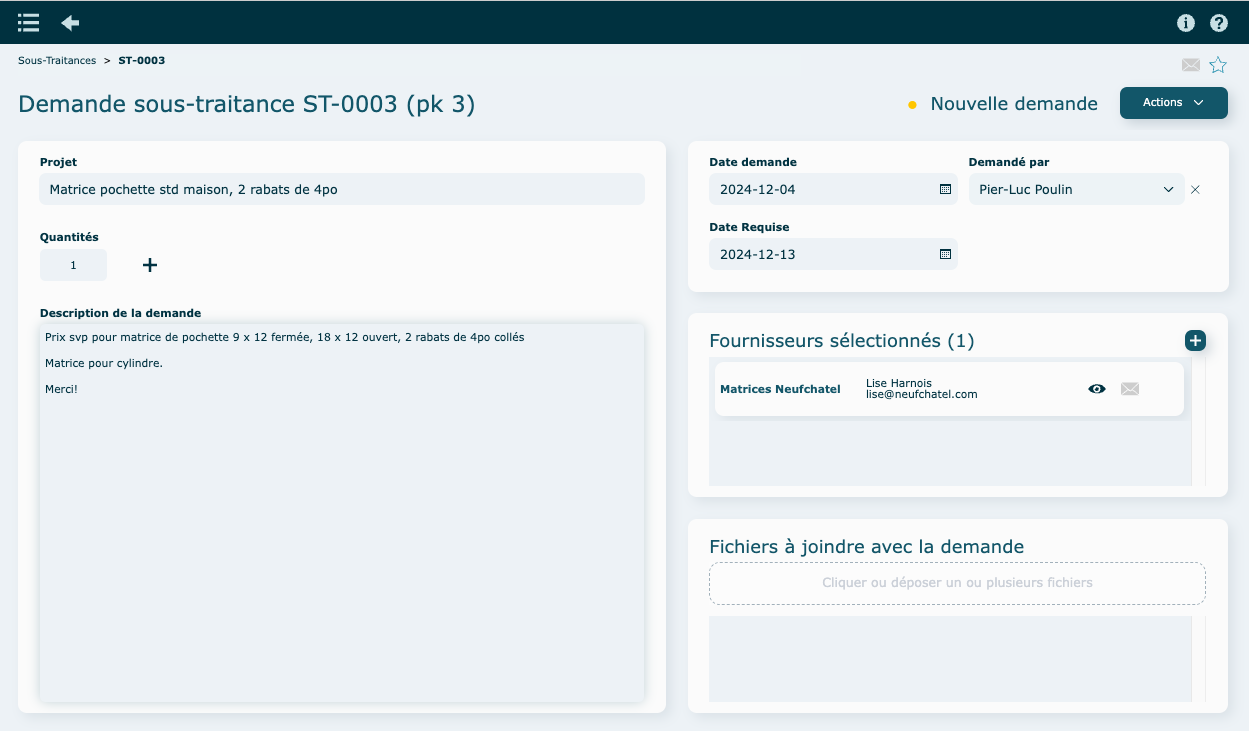
Task: Click the Description de la demande textarea
Action: (x=341, y=520)
